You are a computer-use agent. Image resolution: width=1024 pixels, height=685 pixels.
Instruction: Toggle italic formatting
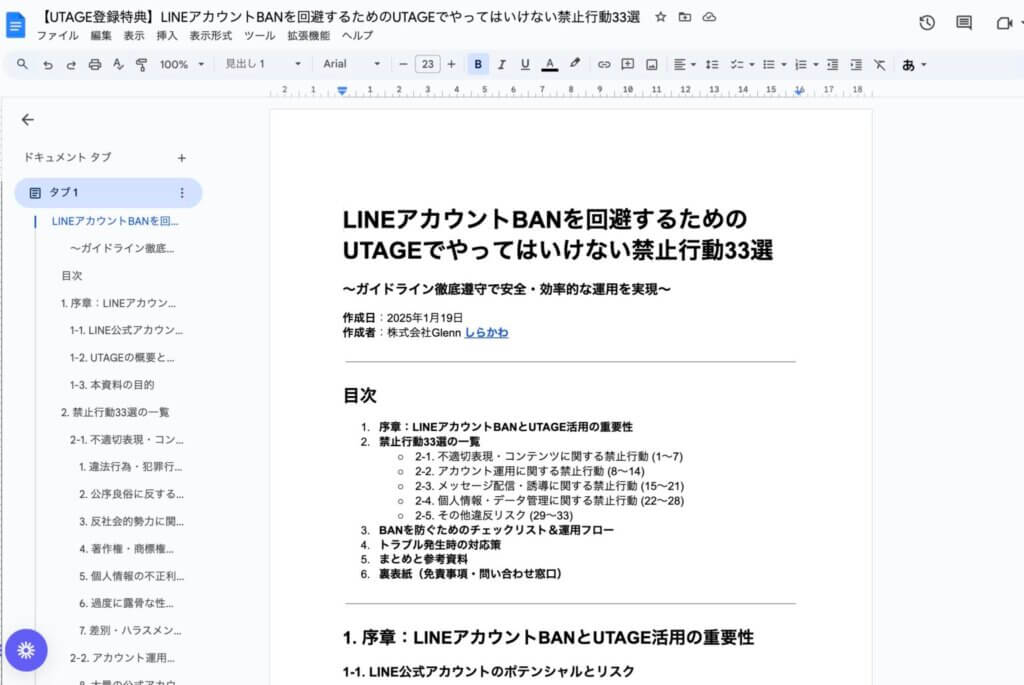502,64
